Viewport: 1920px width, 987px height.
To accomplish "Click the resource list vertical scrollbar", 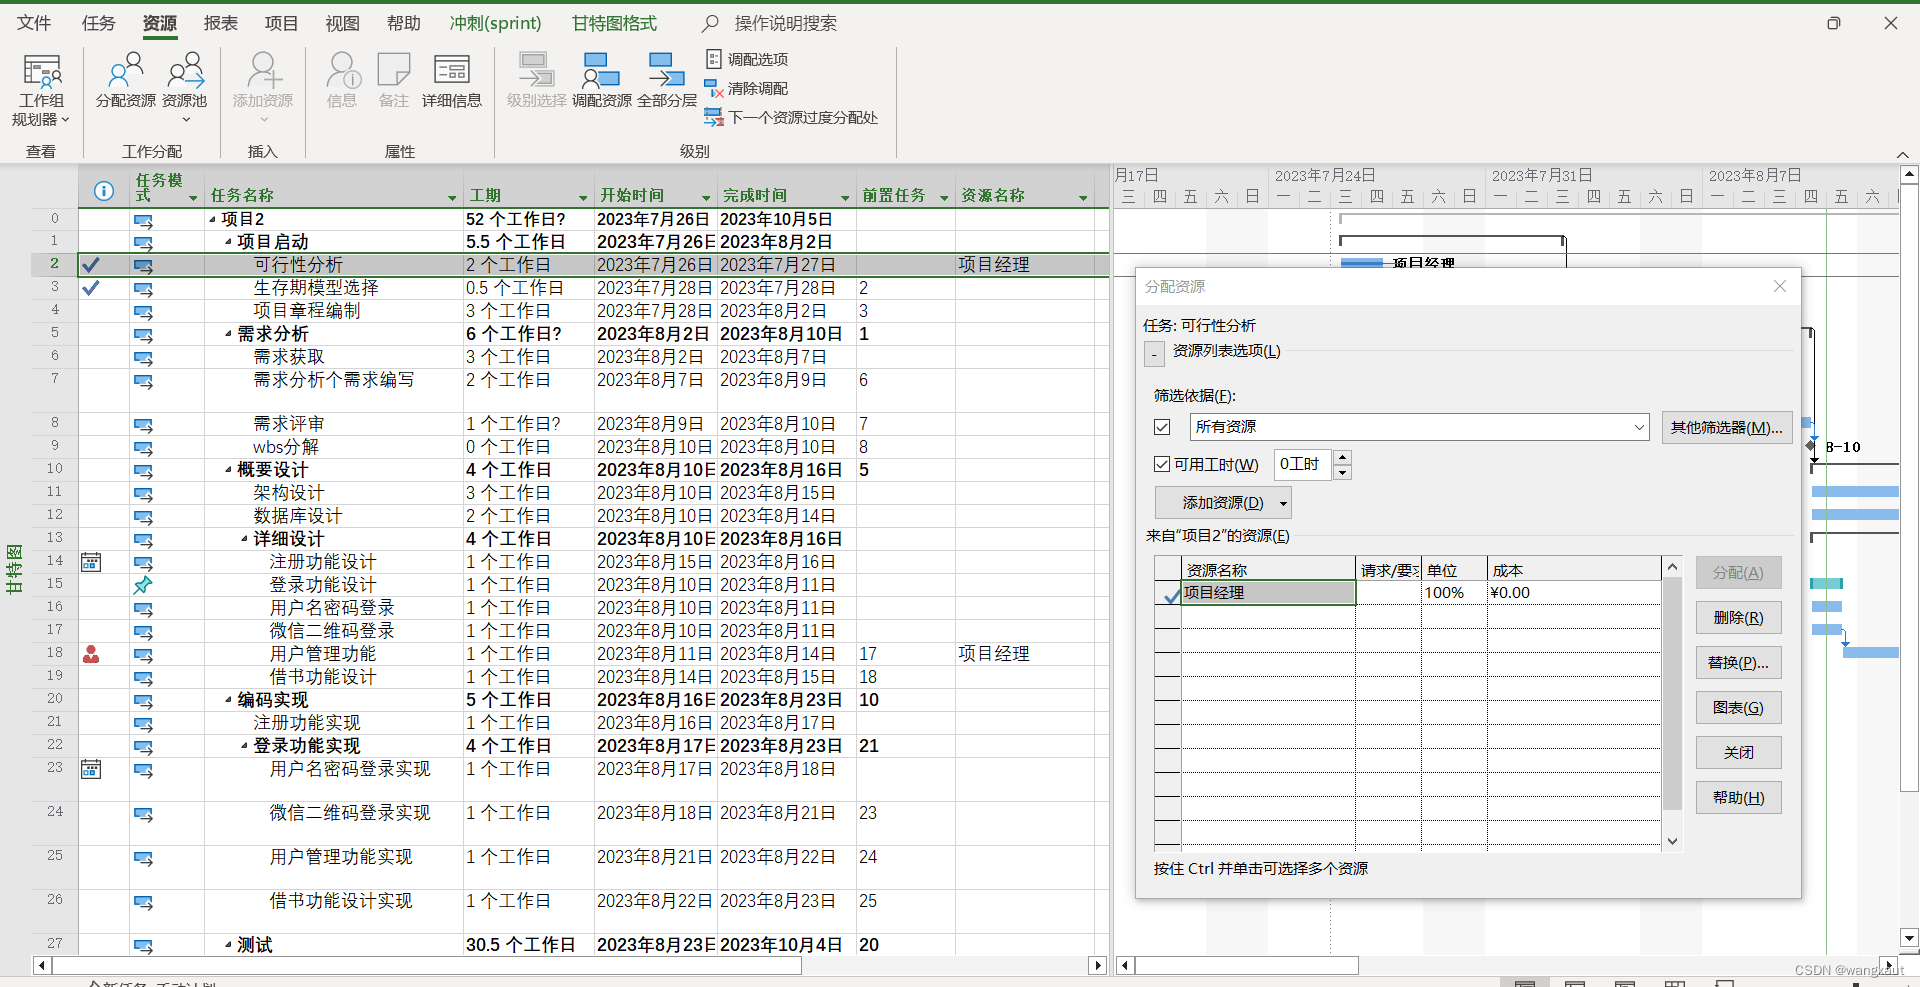I will (1671, 695).
